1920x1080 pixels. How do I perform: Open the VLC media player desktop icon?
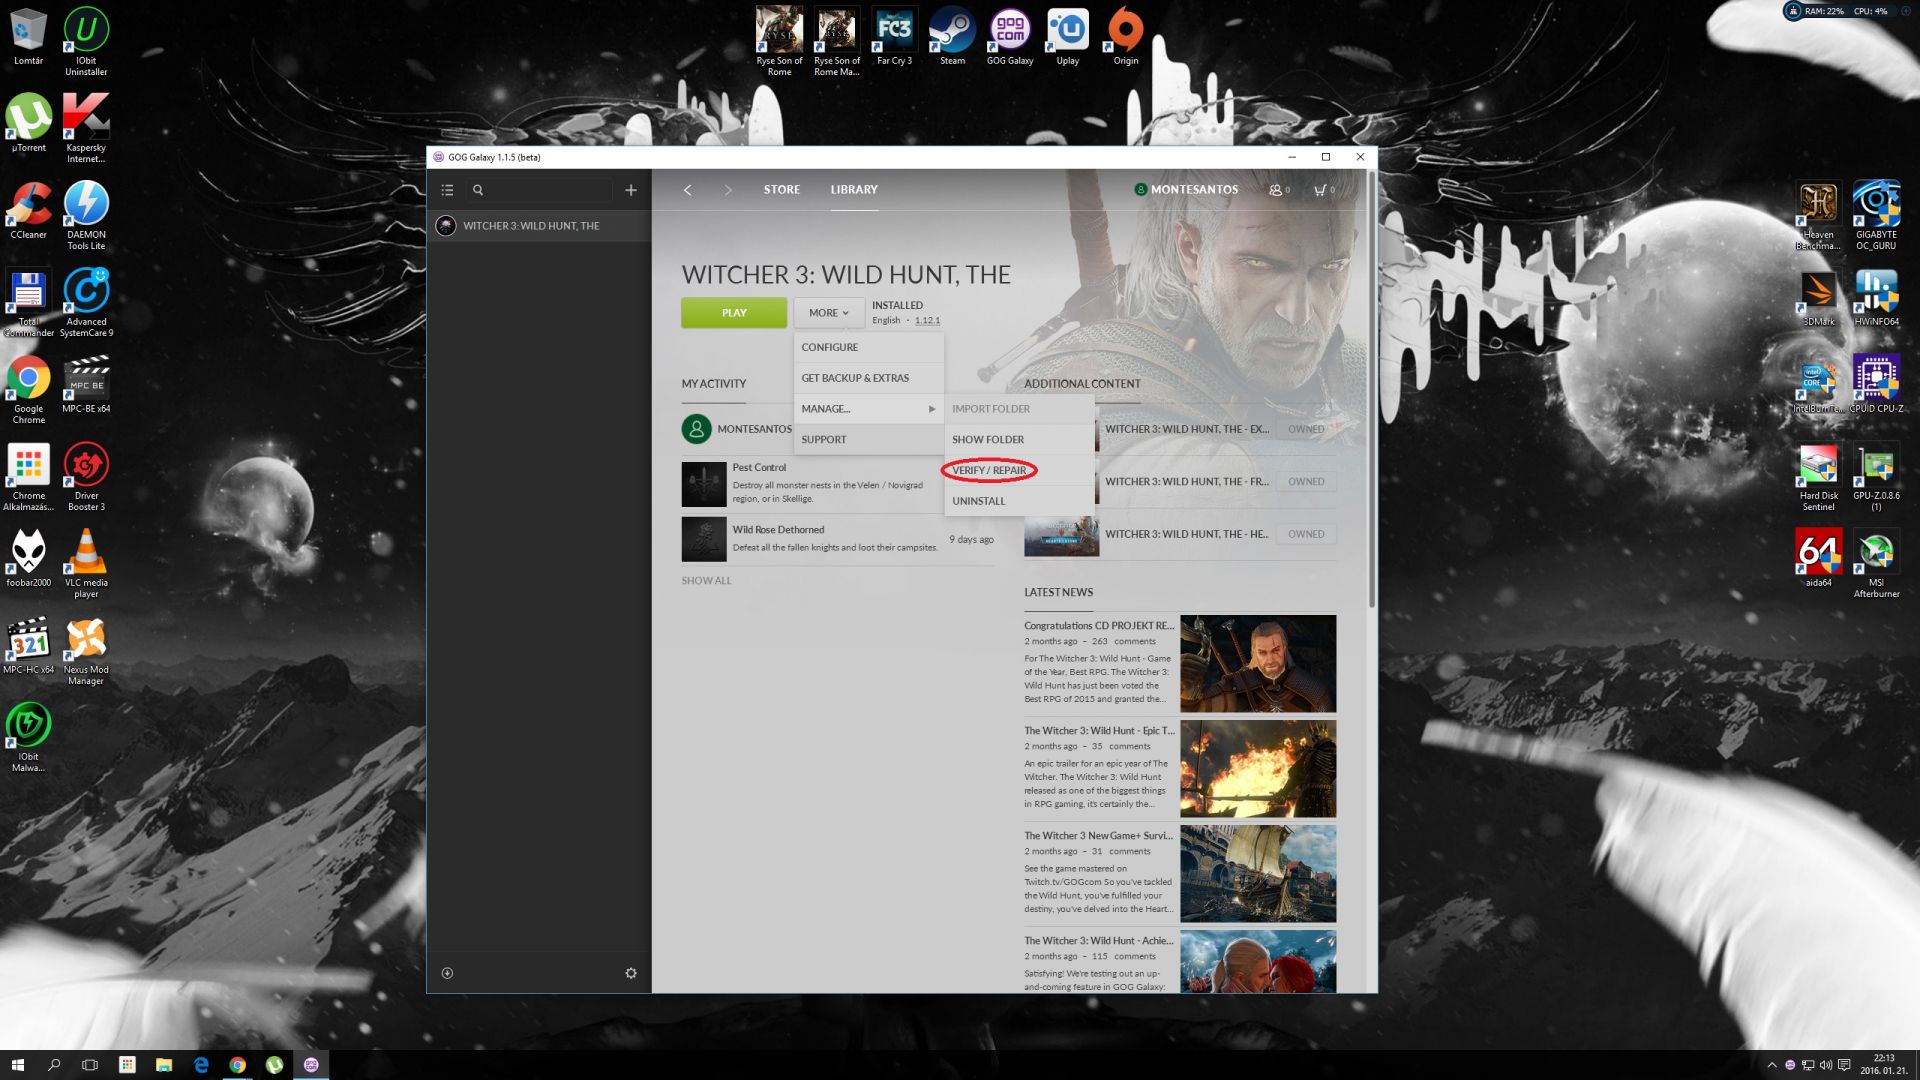click(x=86, y=564)
